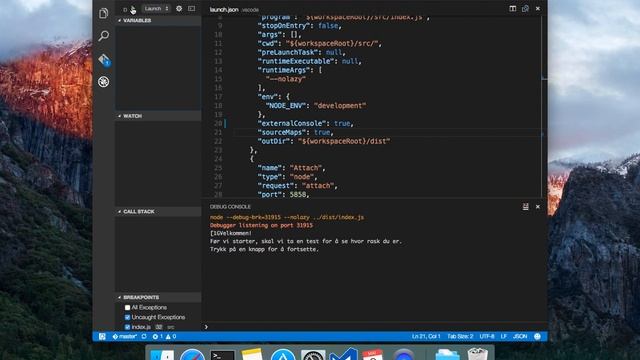Open Downloads folder in the dock
The width and height of the screenshot is (640, 360).
pos(448,354)
